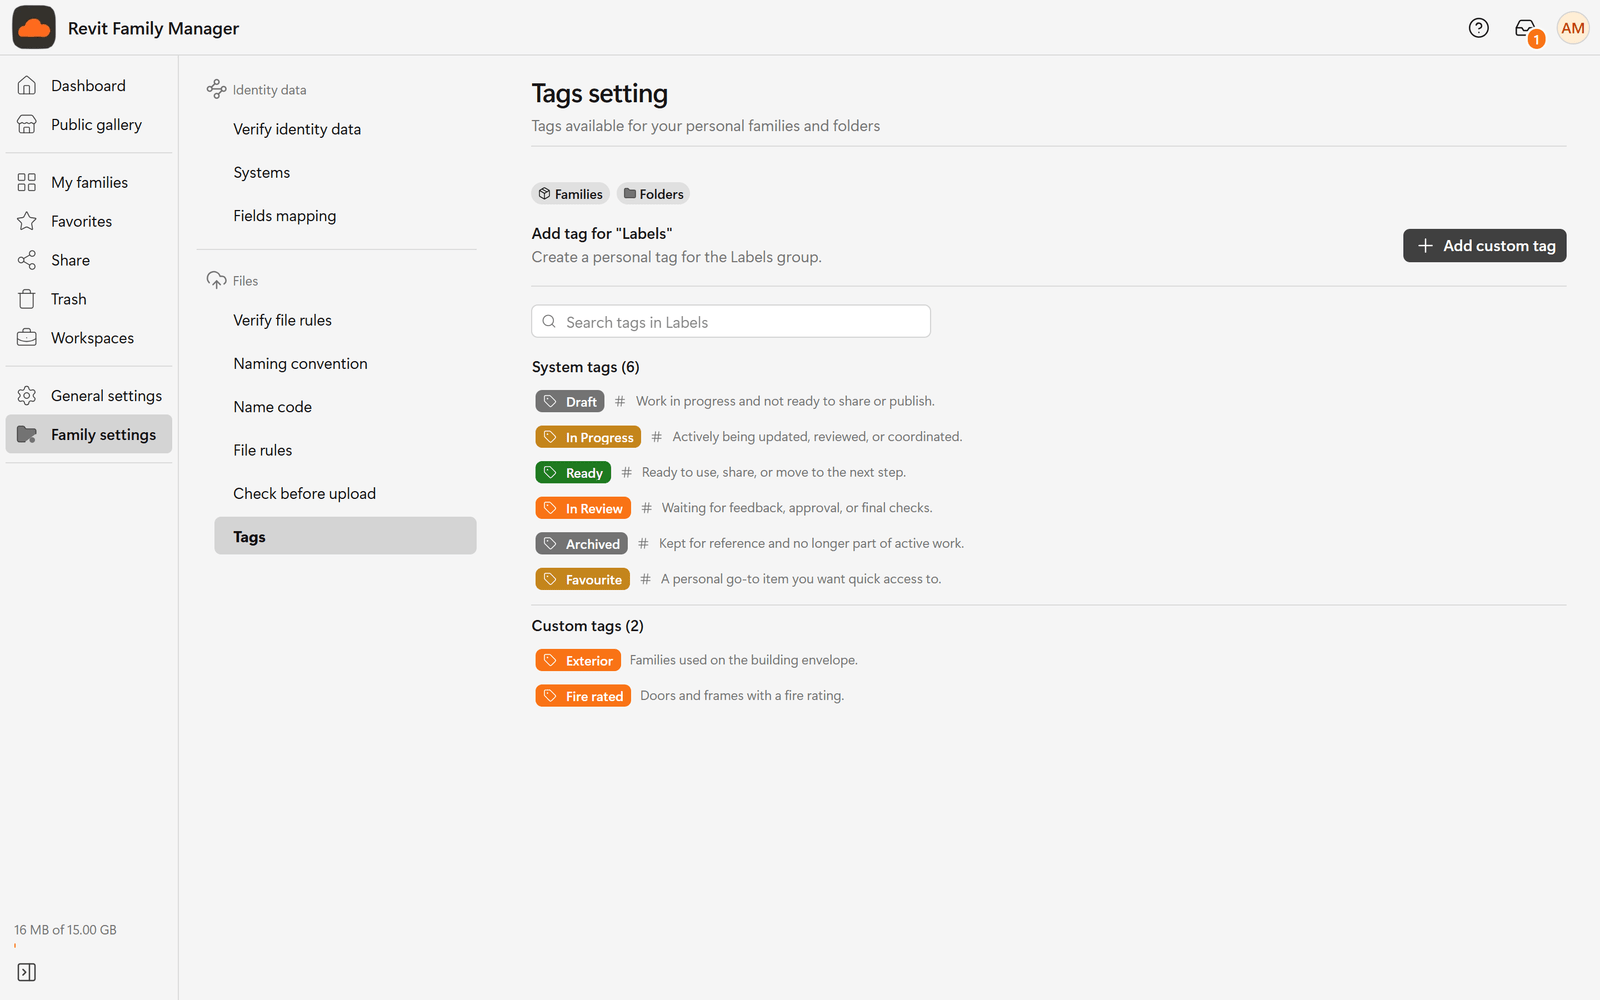Open Verify file rules page
Image resolution: width=1600 pixels, height=1000 pixels.
345,320
